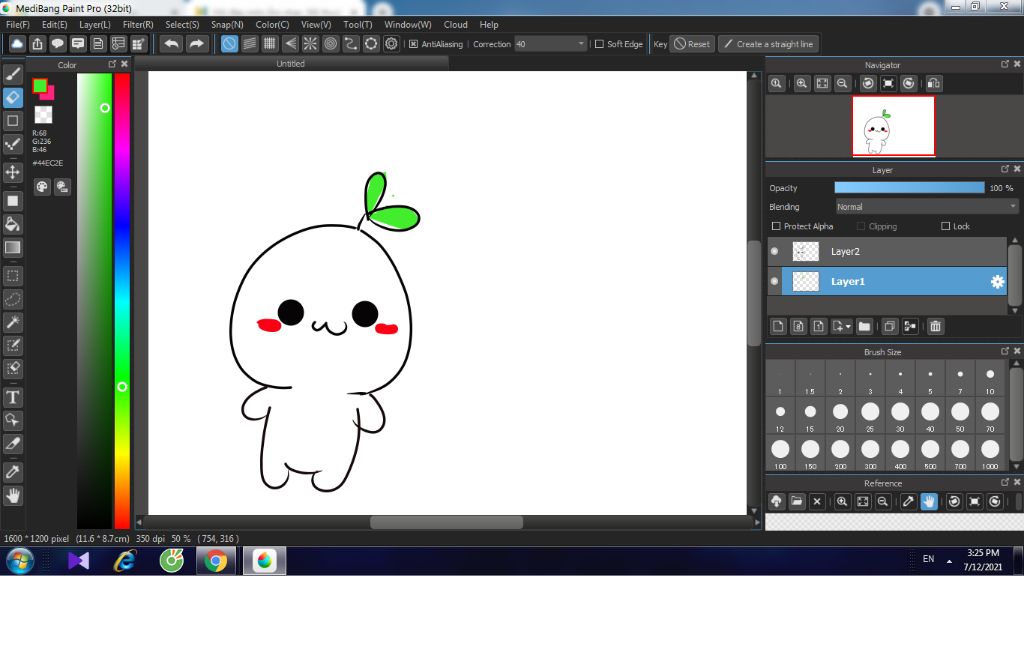The image size is (1024, 661).
Task: Select the Eraser tool in left toolbar
Action: 13,97
